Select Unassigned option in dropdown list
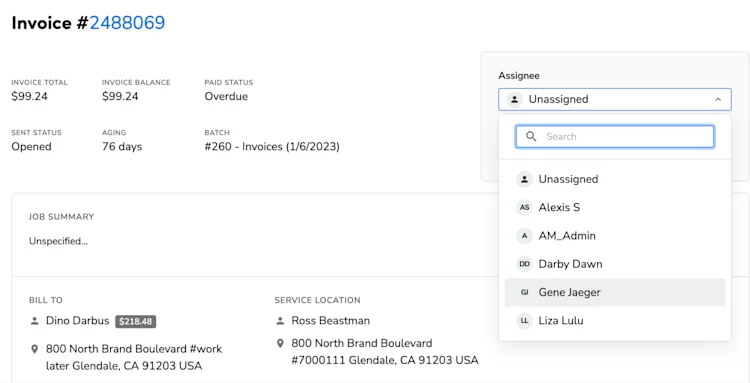 pos(615,179)
